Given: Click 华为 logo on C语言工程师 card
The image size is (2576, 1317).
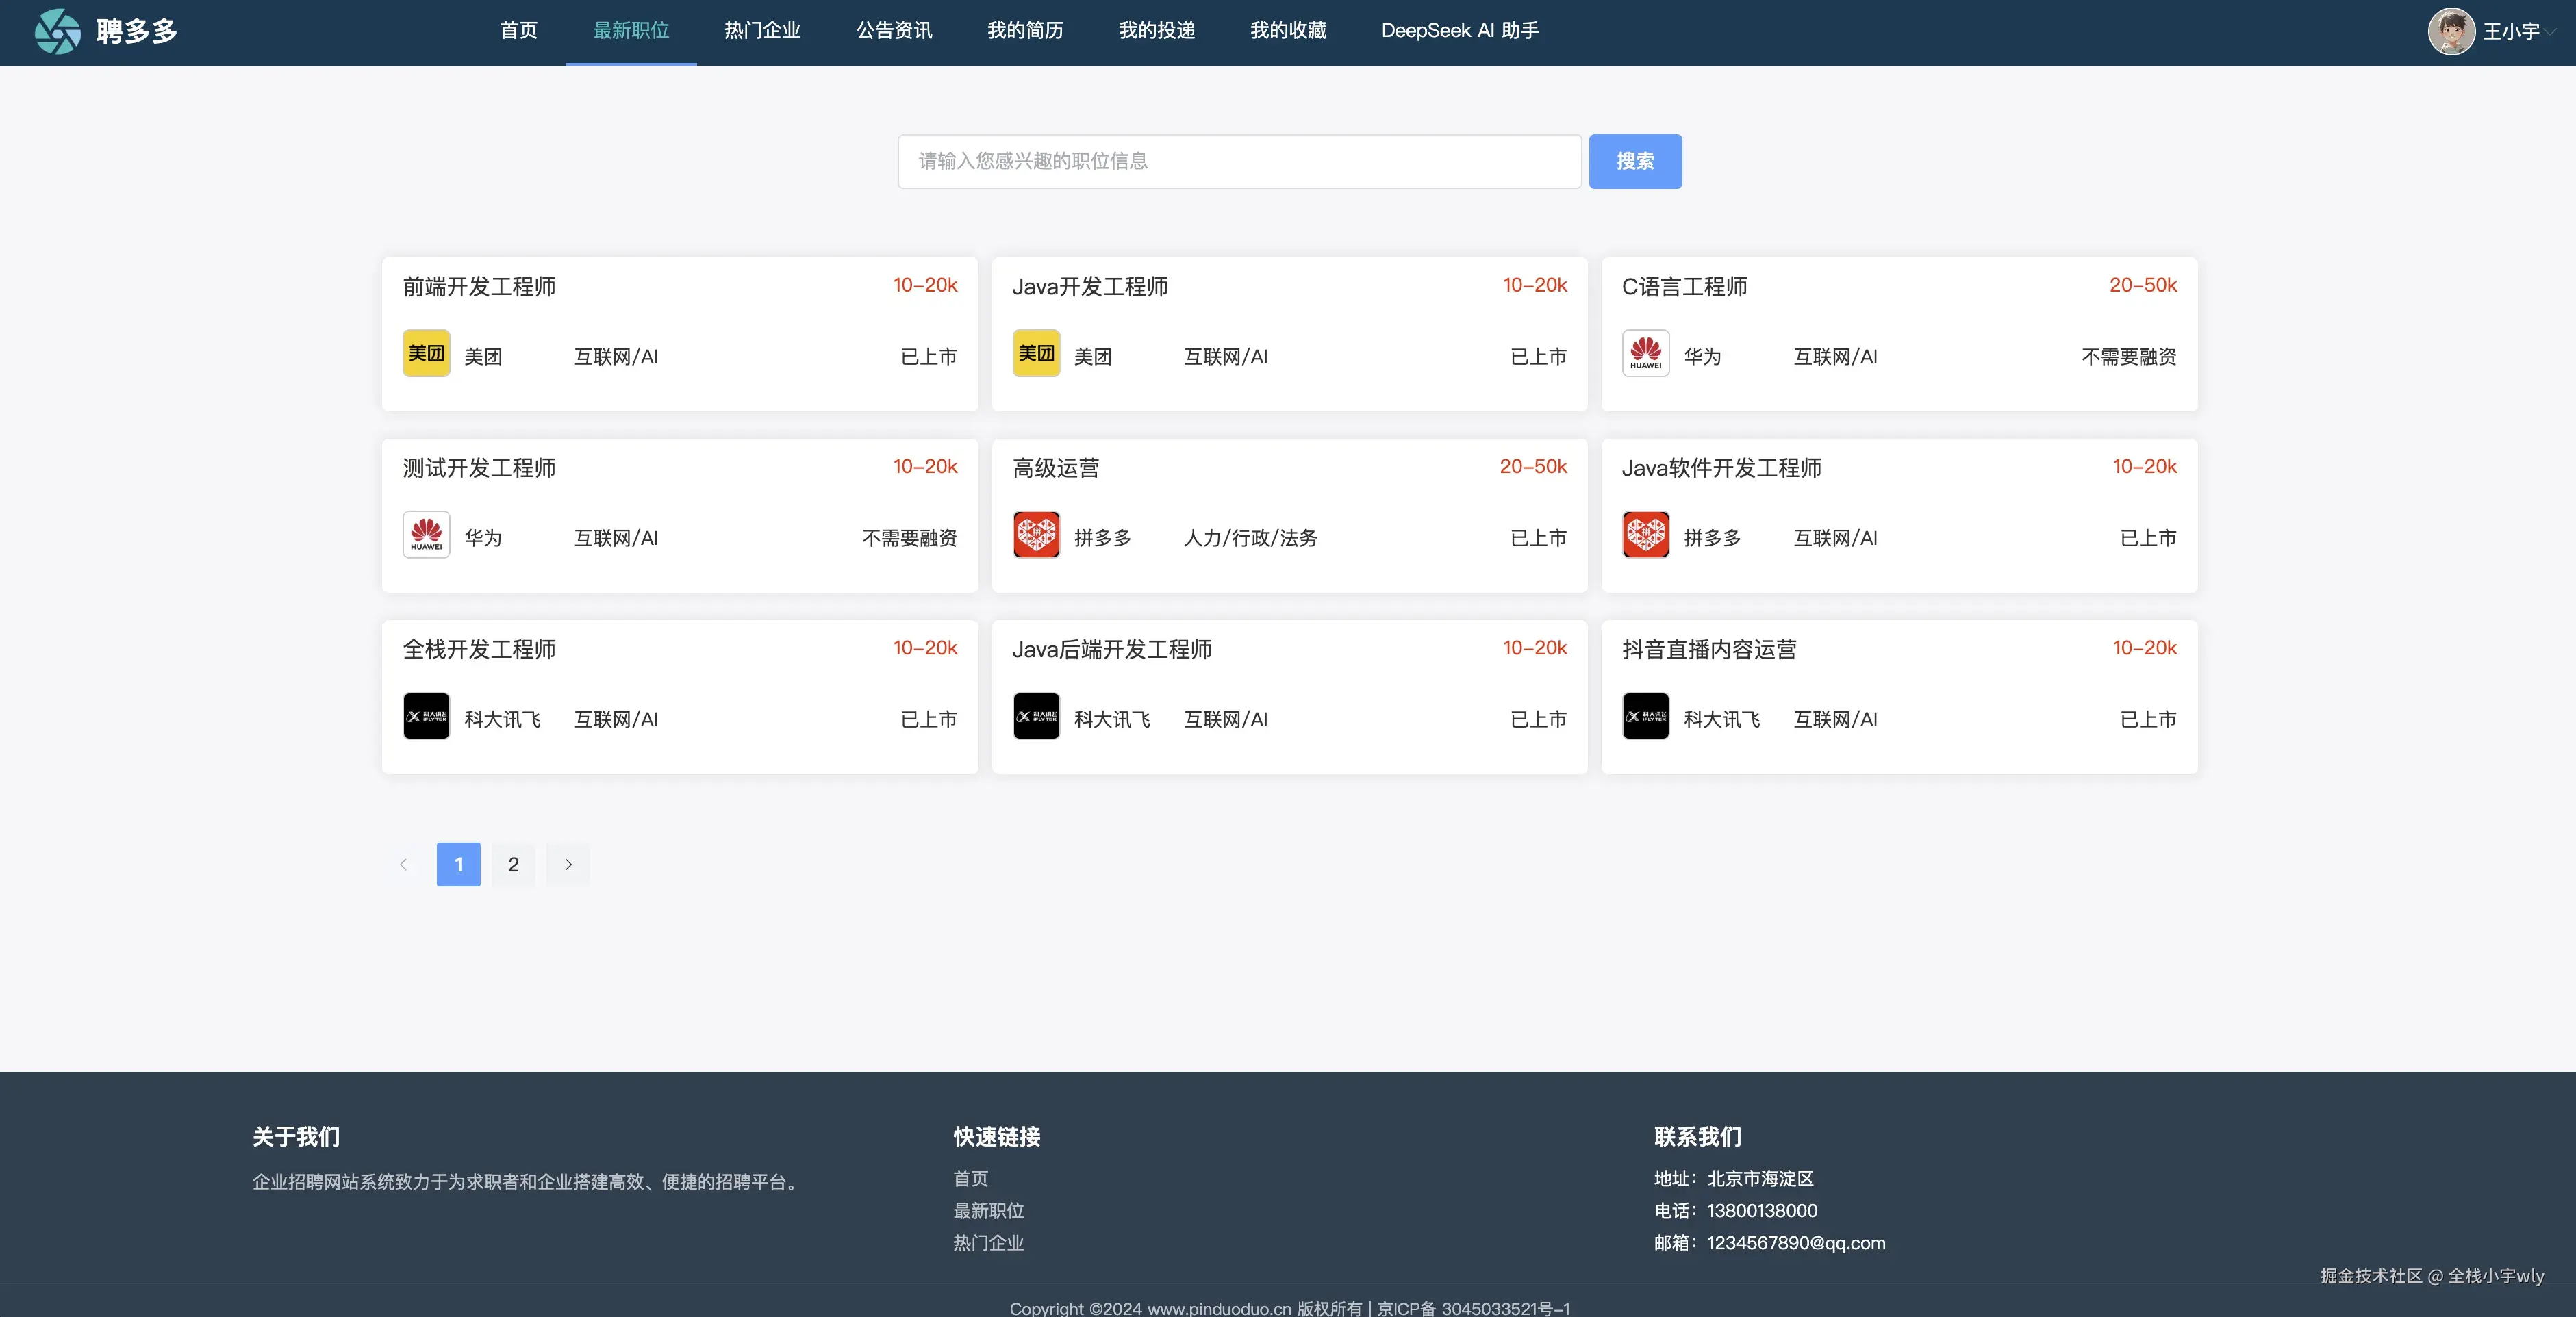Looking at the screenshot, I should [x=1645, y=354].
